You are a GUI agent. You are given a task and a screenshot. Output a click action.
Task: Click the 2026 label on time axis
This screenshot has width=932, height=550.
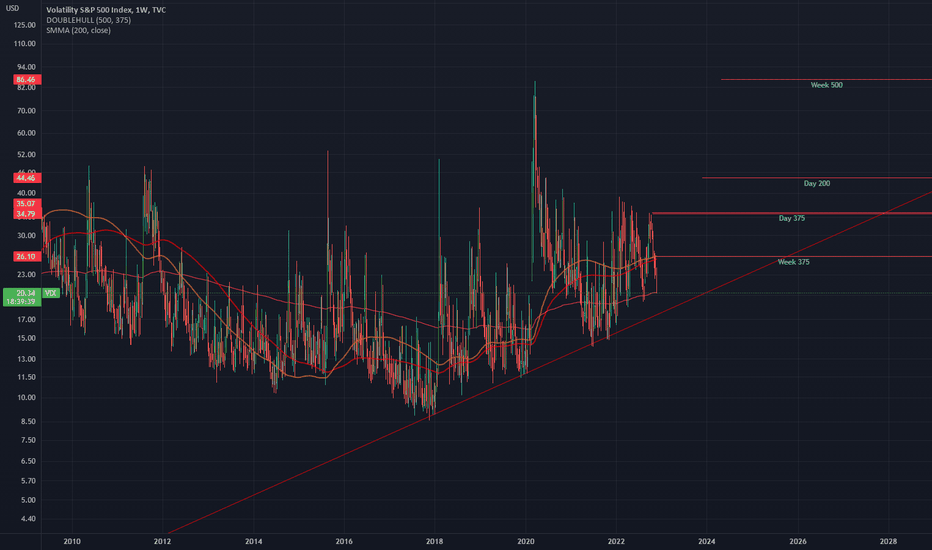pos(798,541)
